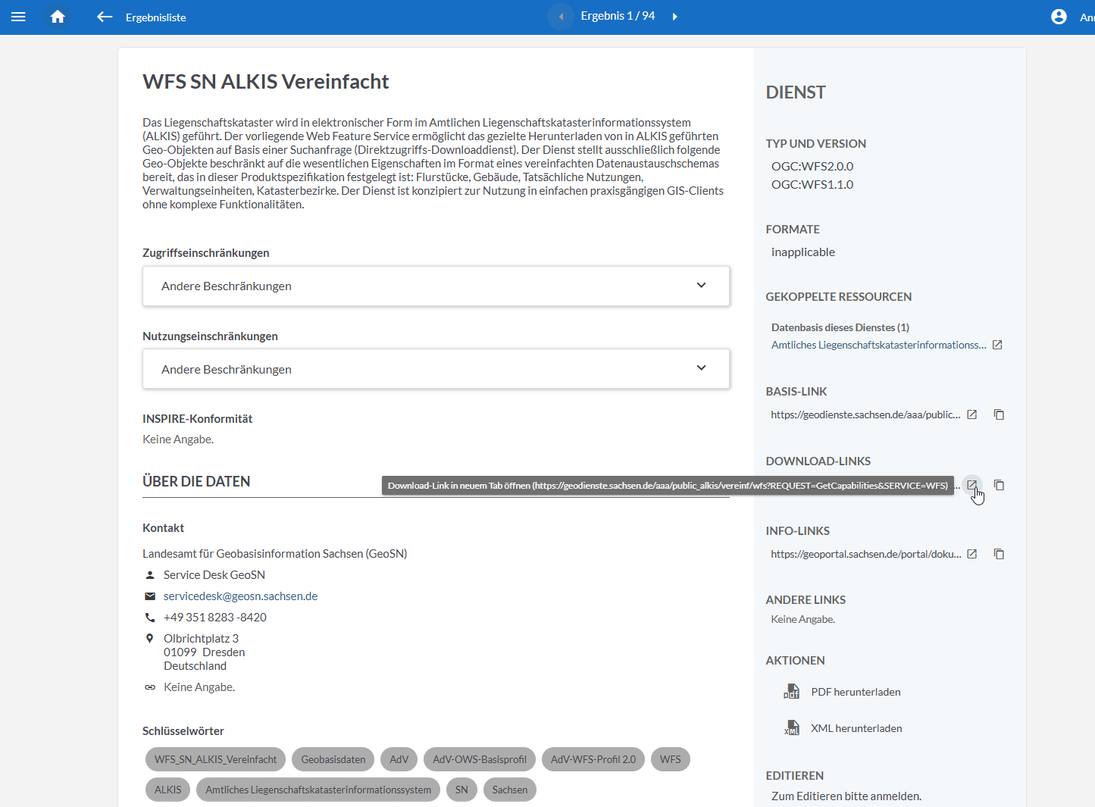Copy the Info-Link with the copy icon

click(x=998, y=553)
